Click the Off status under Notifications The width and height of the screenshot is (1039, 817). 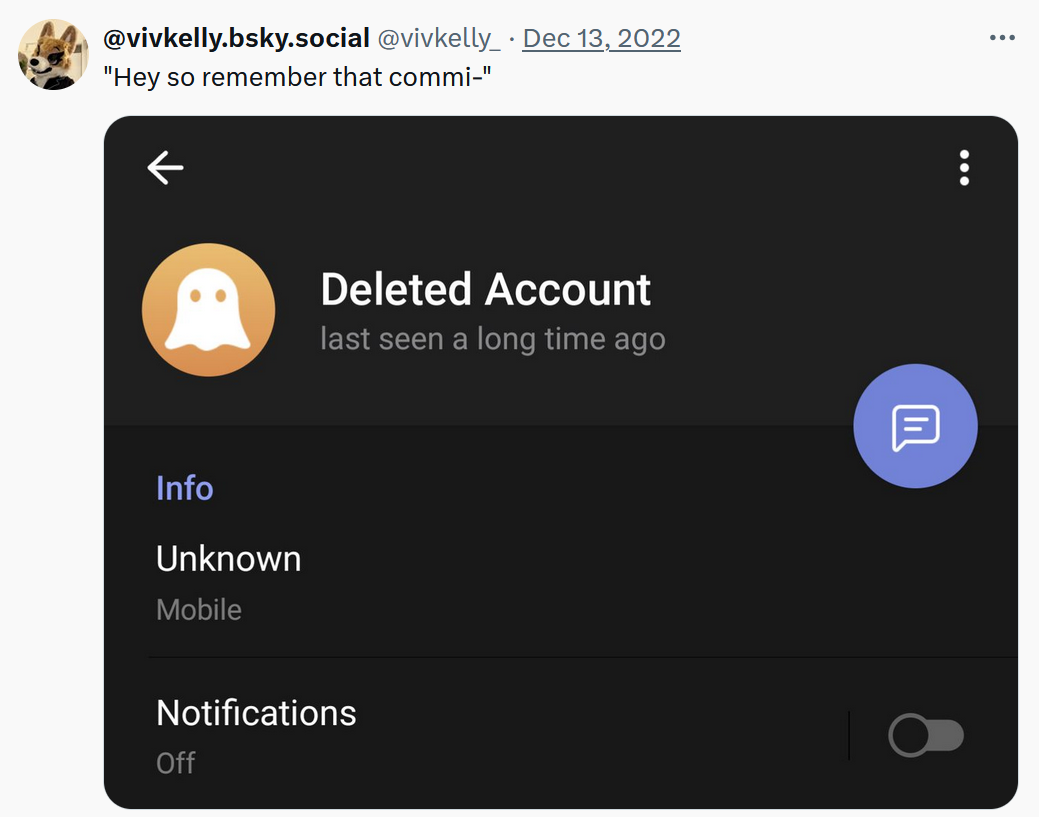[x=176, y=763]
